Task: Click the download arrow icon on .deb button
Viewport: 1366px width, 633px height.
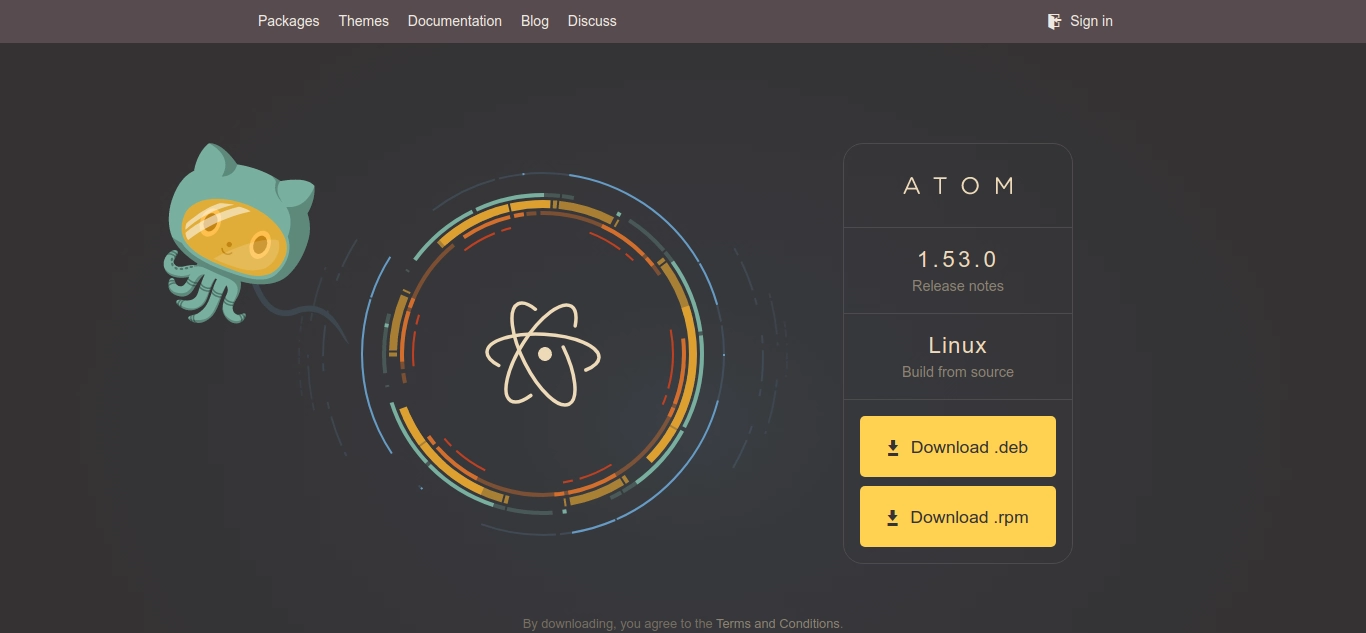Action: (893, 448)
